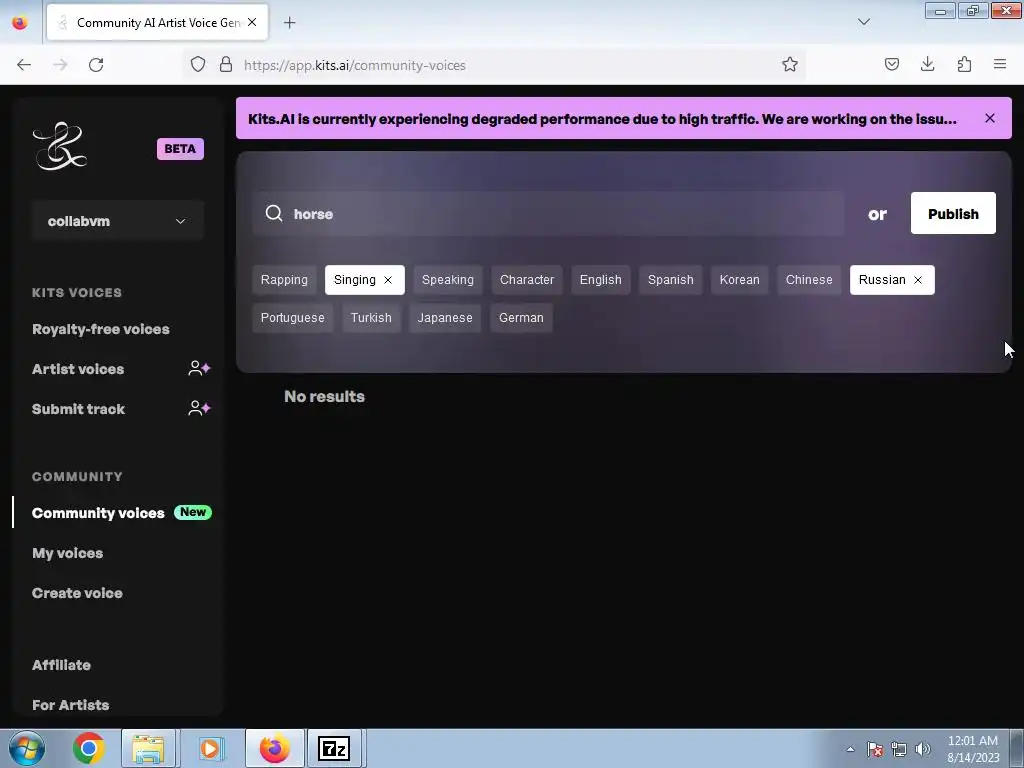Viewport: 1024px width, 768px height.
Task: Select the Portuguese filter tag
Action: pos(293,318)
